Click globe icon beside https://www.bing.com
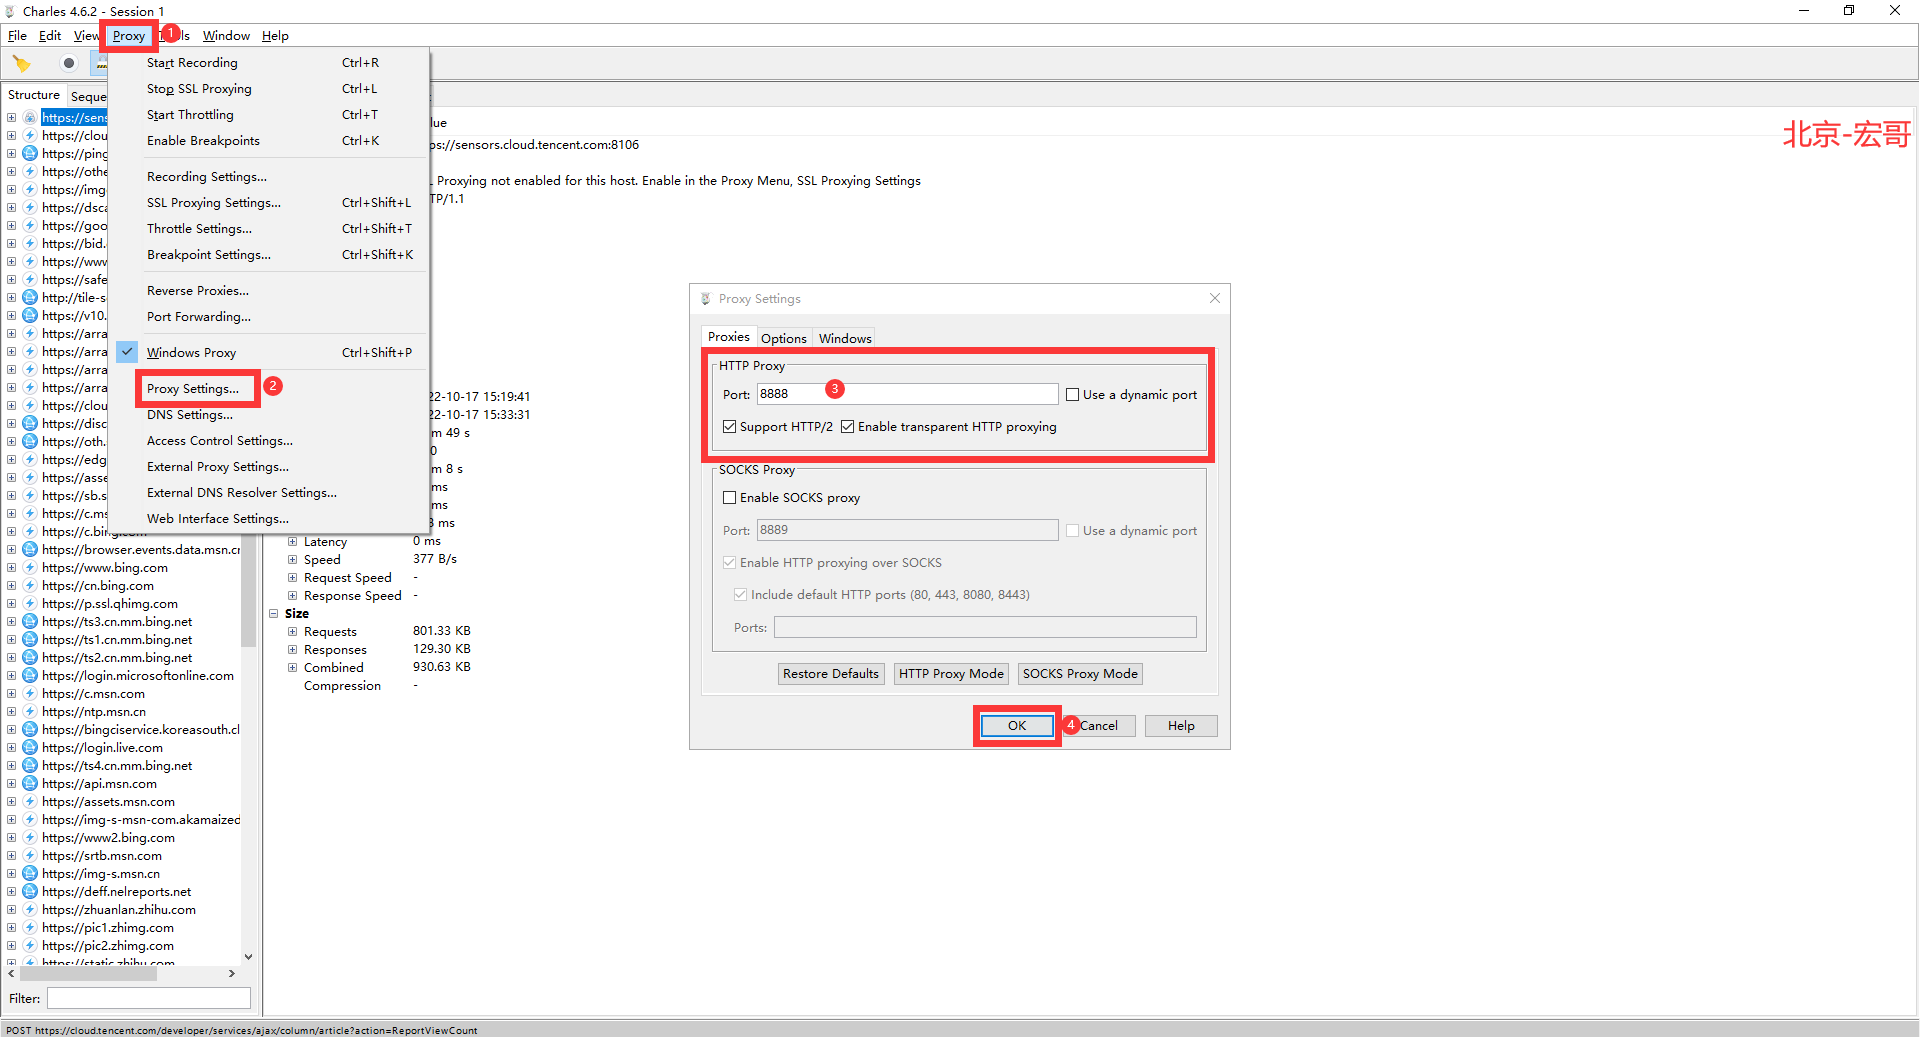The height and width of the screenshot is (1037, 1920). coord(30,568)
